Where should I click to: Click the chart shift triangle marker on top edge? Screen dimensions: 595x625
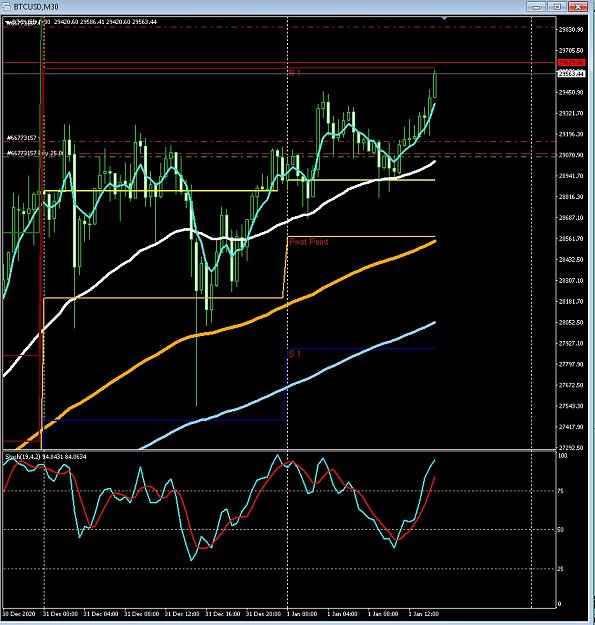[444, 18]
